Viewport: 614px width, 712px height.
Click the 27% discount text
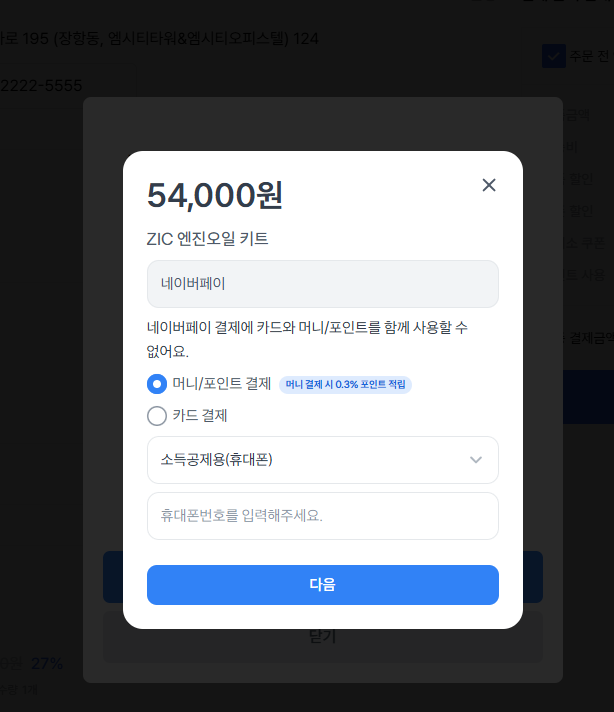(x=47, y=663)
